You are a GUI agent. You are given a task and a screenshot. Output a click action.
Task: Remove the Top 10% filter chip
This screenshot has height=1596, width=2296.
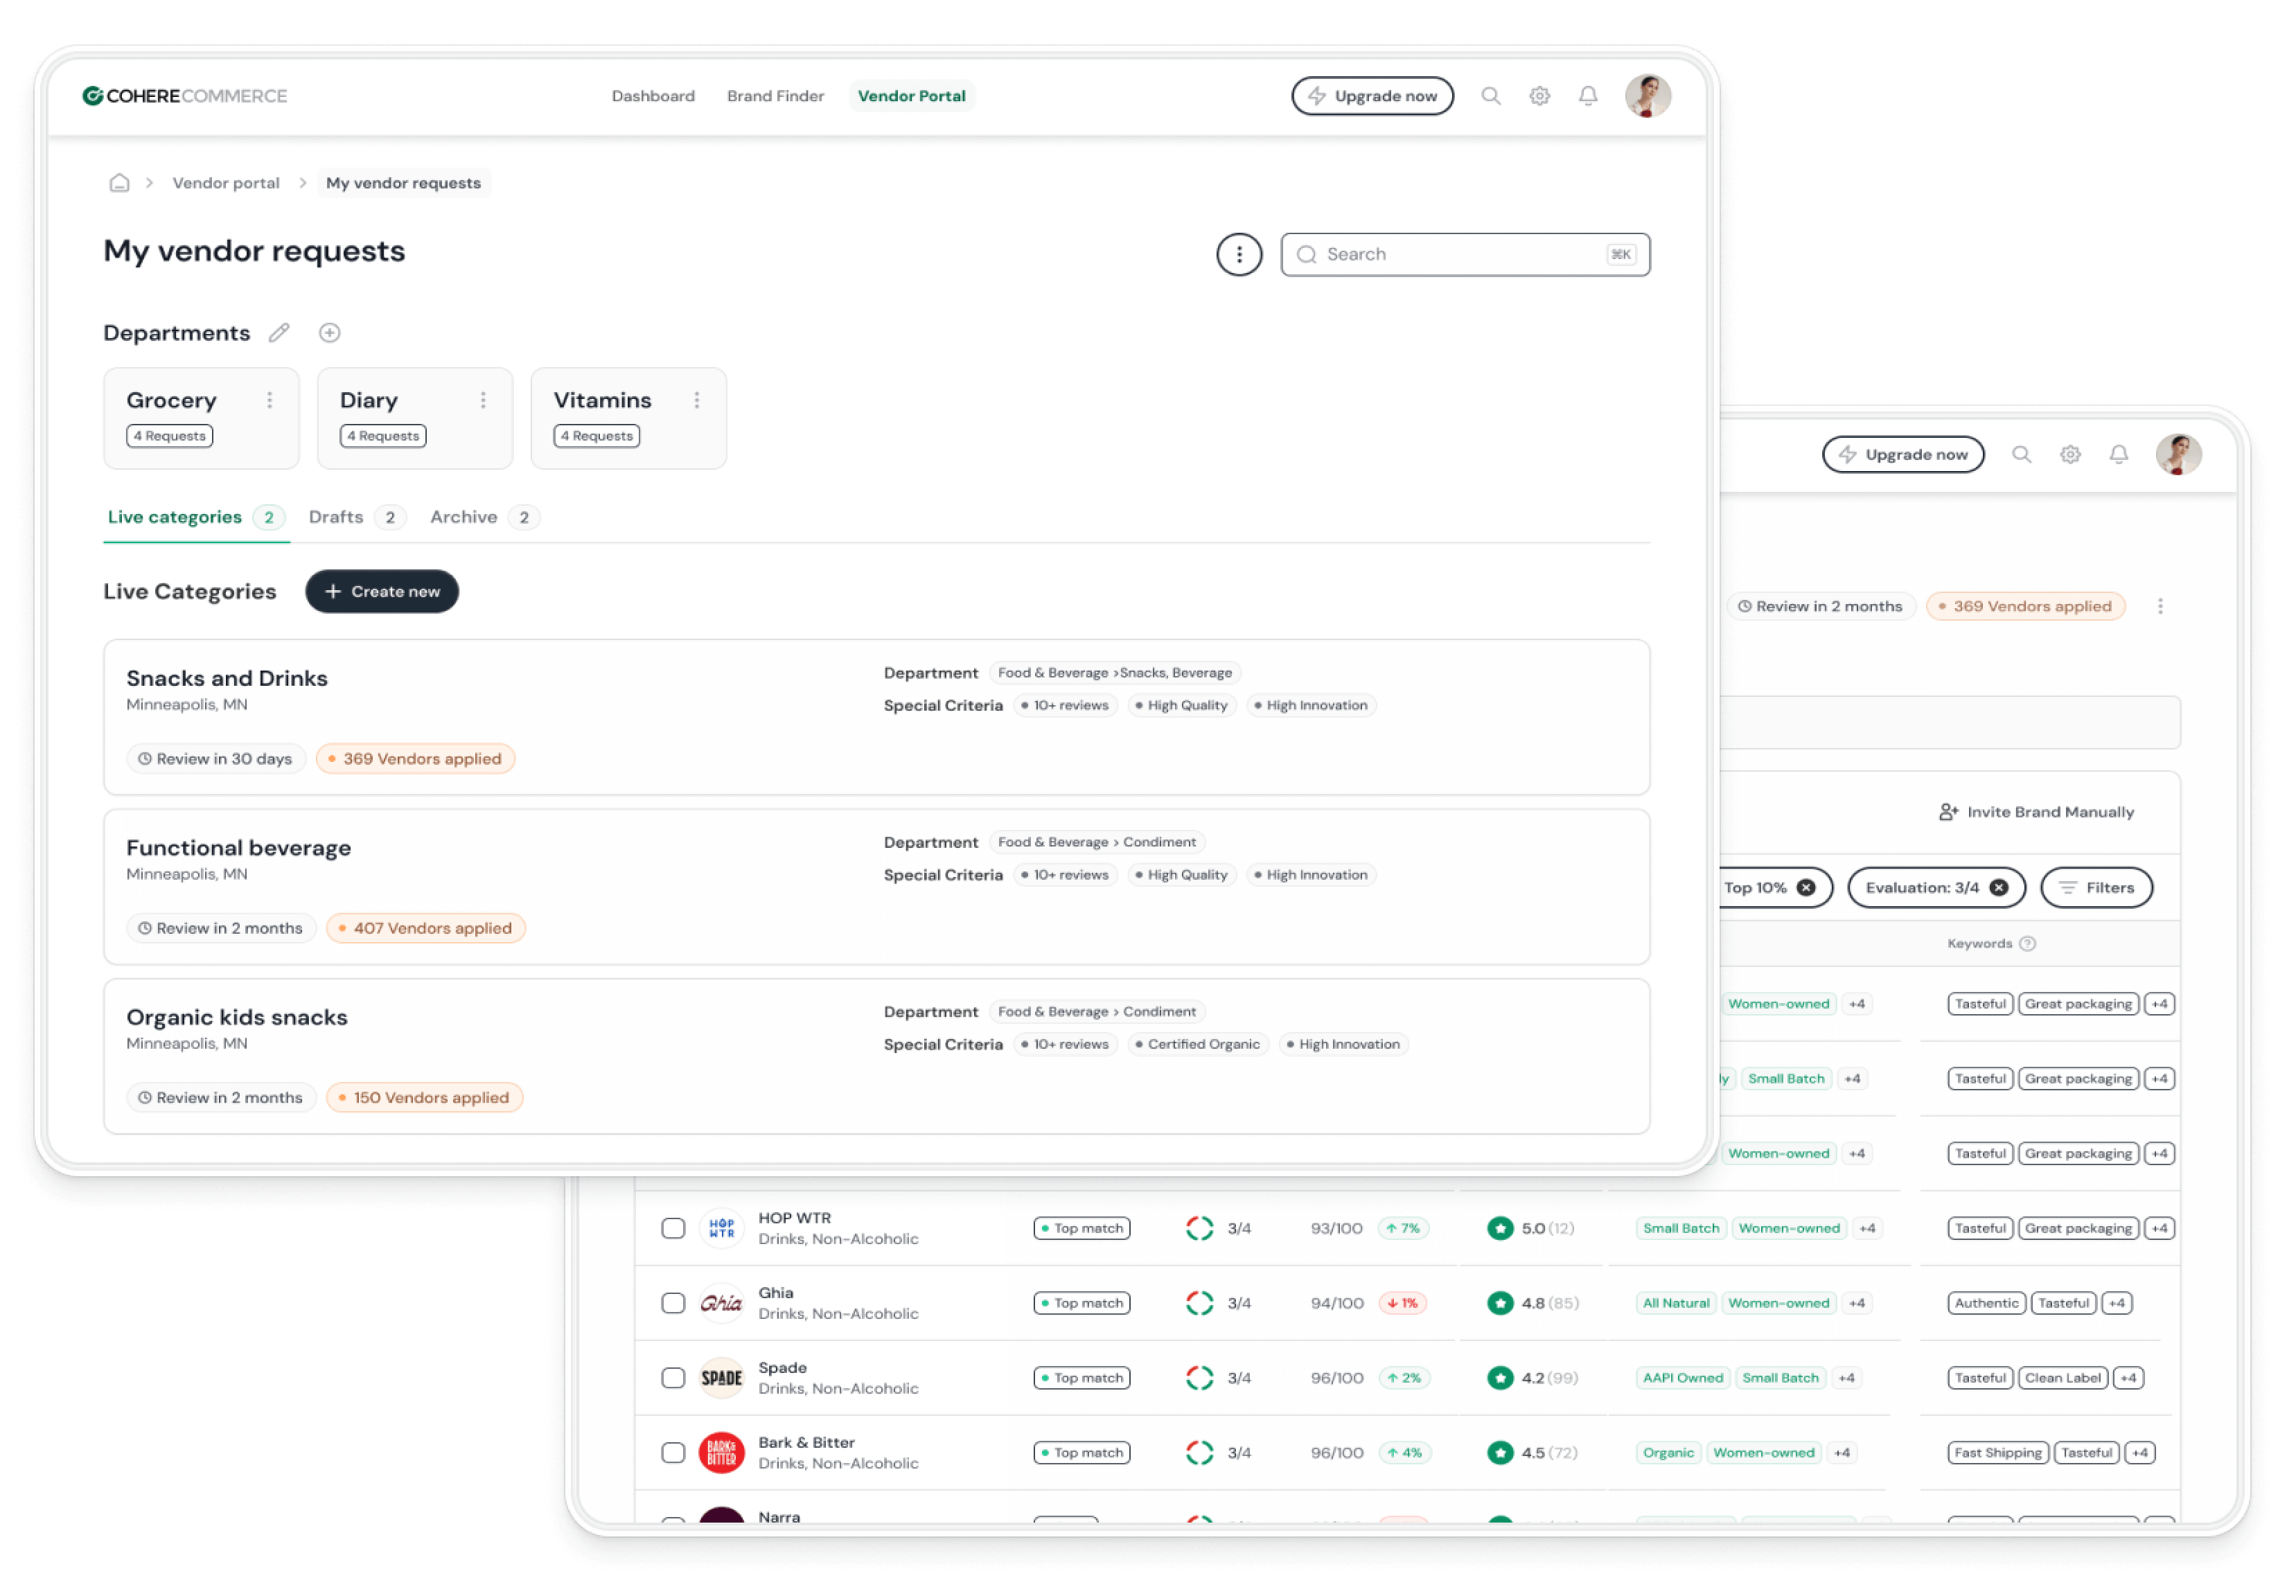click(x=1806, y=888)
